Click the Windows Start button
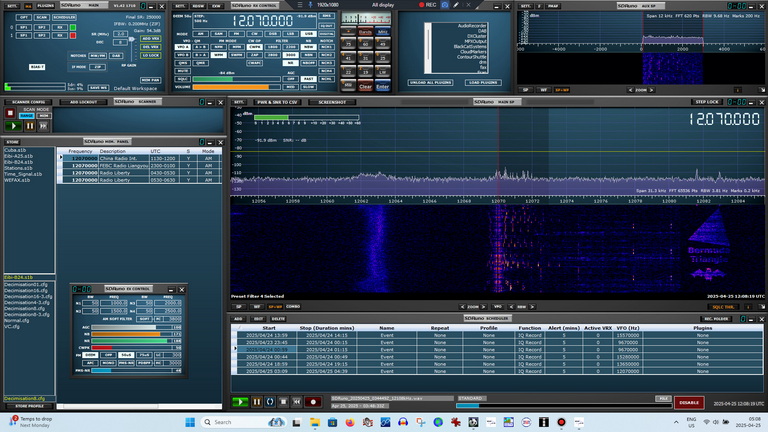This screenshot has width=768, height=432. [189, 422]
